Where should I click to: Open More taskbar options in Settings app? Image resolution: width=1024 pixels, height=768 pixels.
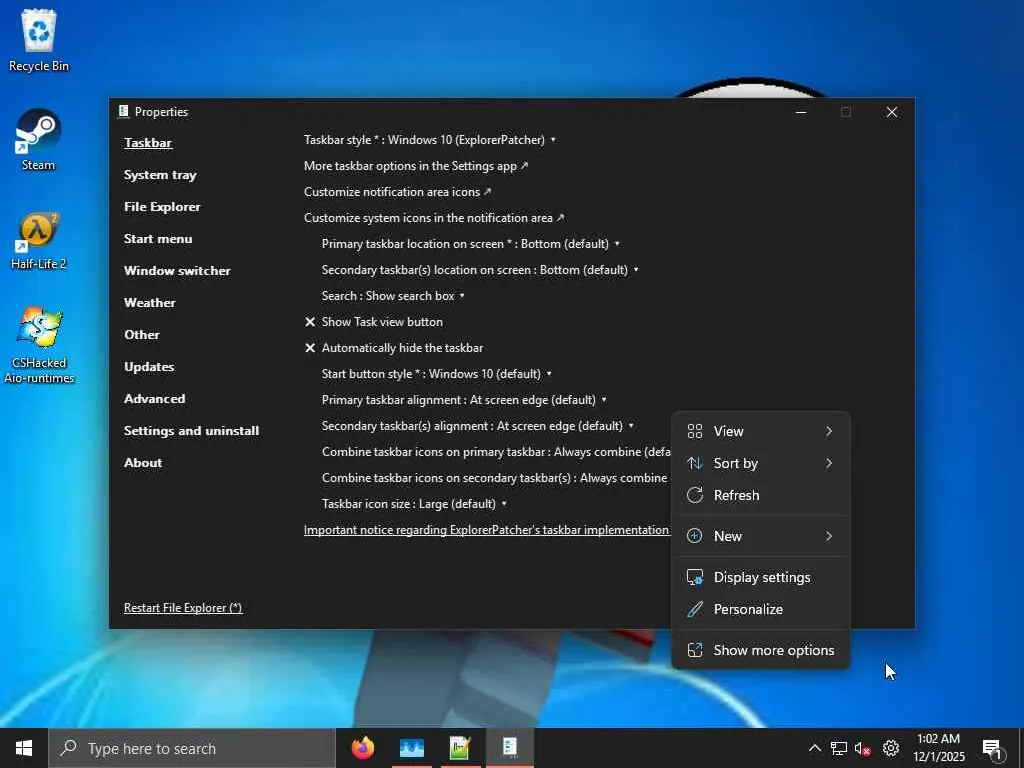(416, 166)
